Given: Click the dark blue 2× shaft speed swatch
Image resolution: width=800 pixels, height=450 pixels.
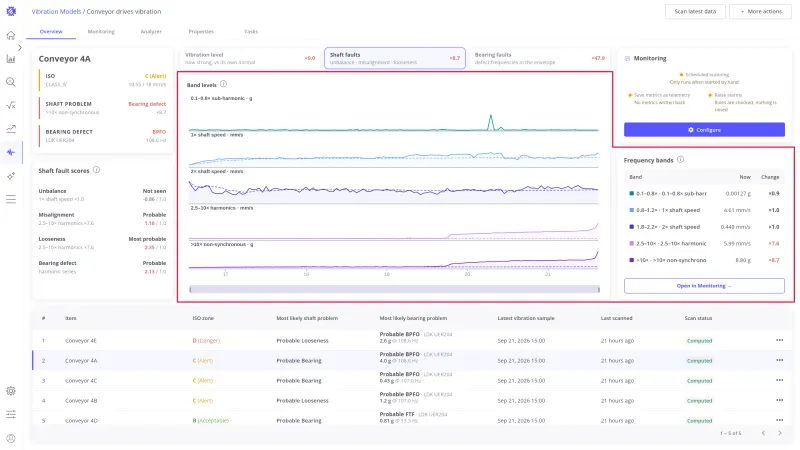Looking at the screenshot, I should [632, 227].
